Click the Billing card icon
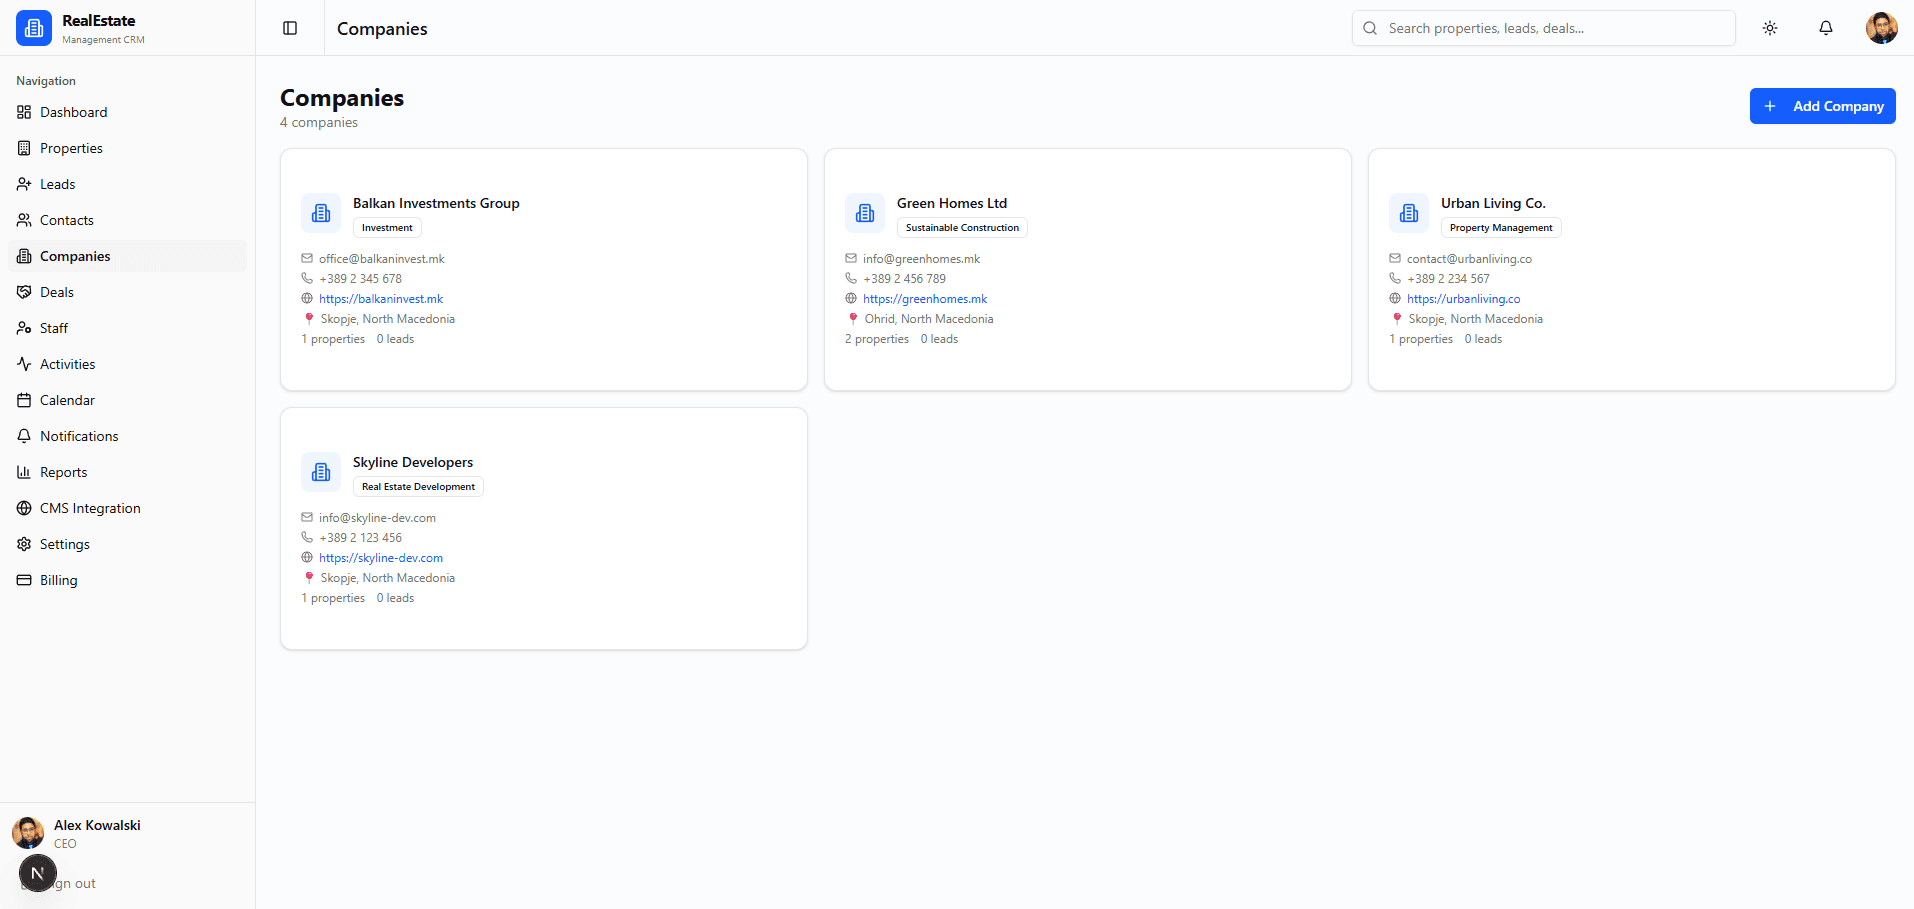Screen dimensions: 1914x909 click(x=24, y=580)
